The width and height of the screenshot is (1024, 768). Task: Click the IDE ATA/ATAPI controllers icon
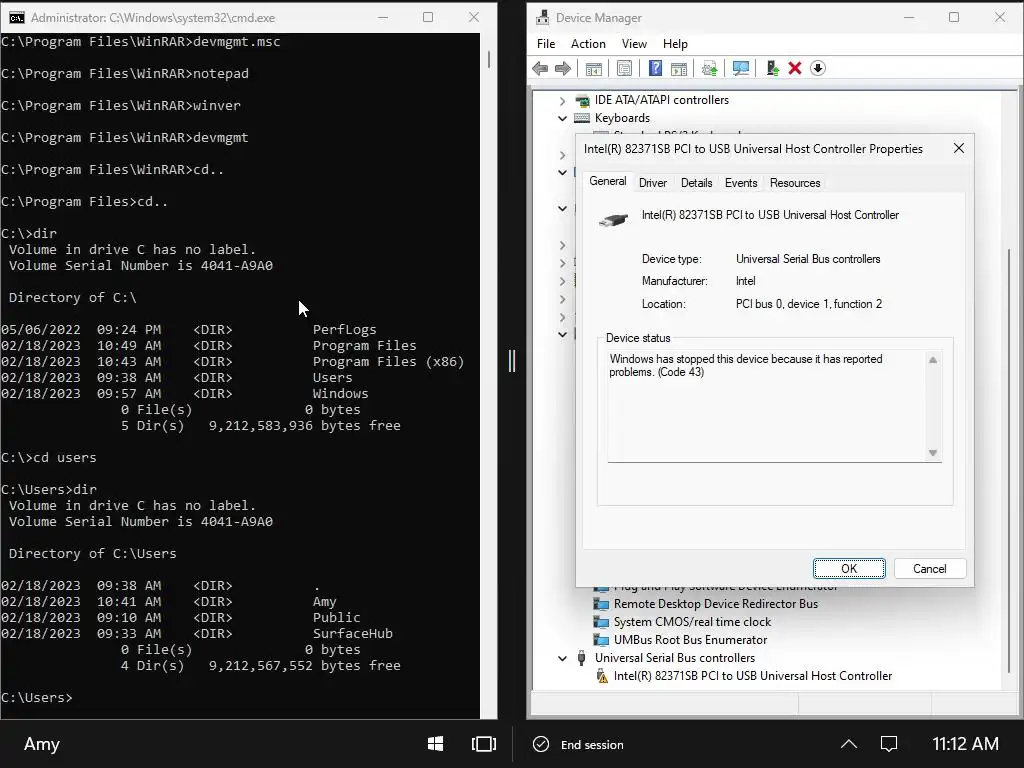click(582, 100)
